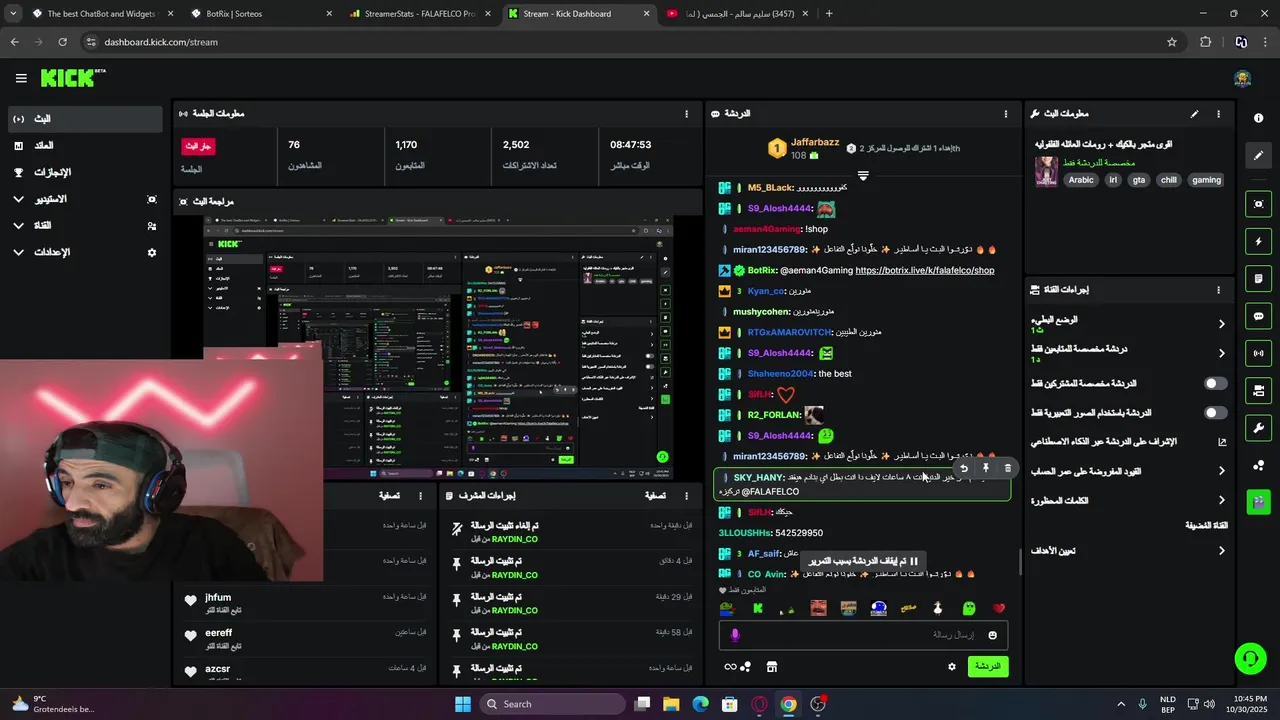Toggle subscribers-only chat switch
Screen dimensions: 1280x720
click(x=1216, y=383)
